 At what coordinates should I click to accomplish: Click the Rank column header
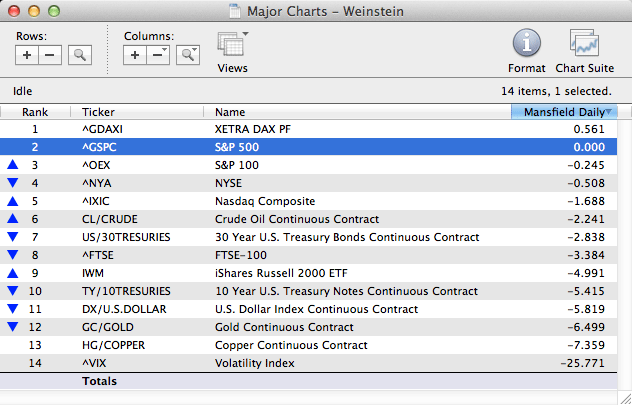pyautogui.click(x=35, y=112)
